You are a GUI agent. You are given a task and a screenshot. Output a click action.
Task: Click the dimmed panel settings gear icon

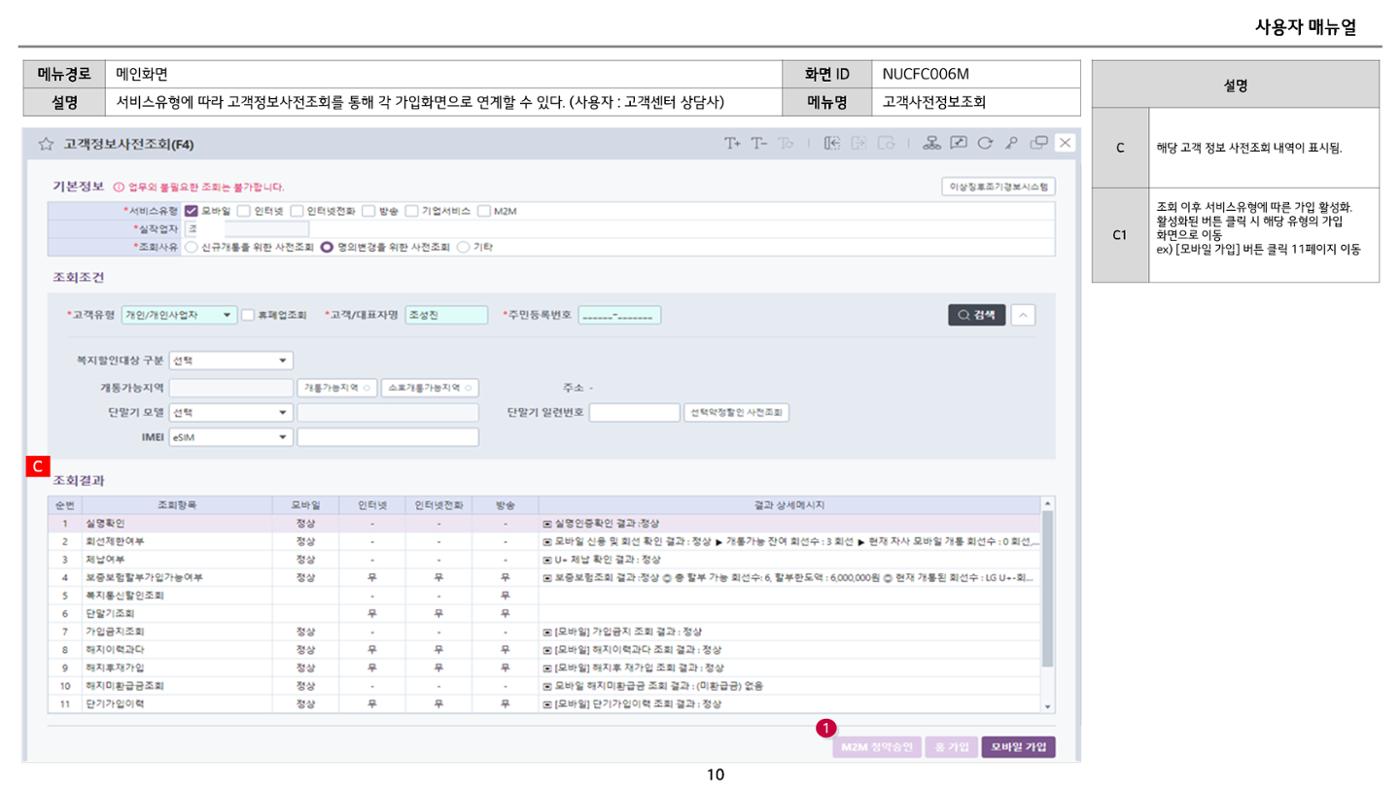coord(884,144)
